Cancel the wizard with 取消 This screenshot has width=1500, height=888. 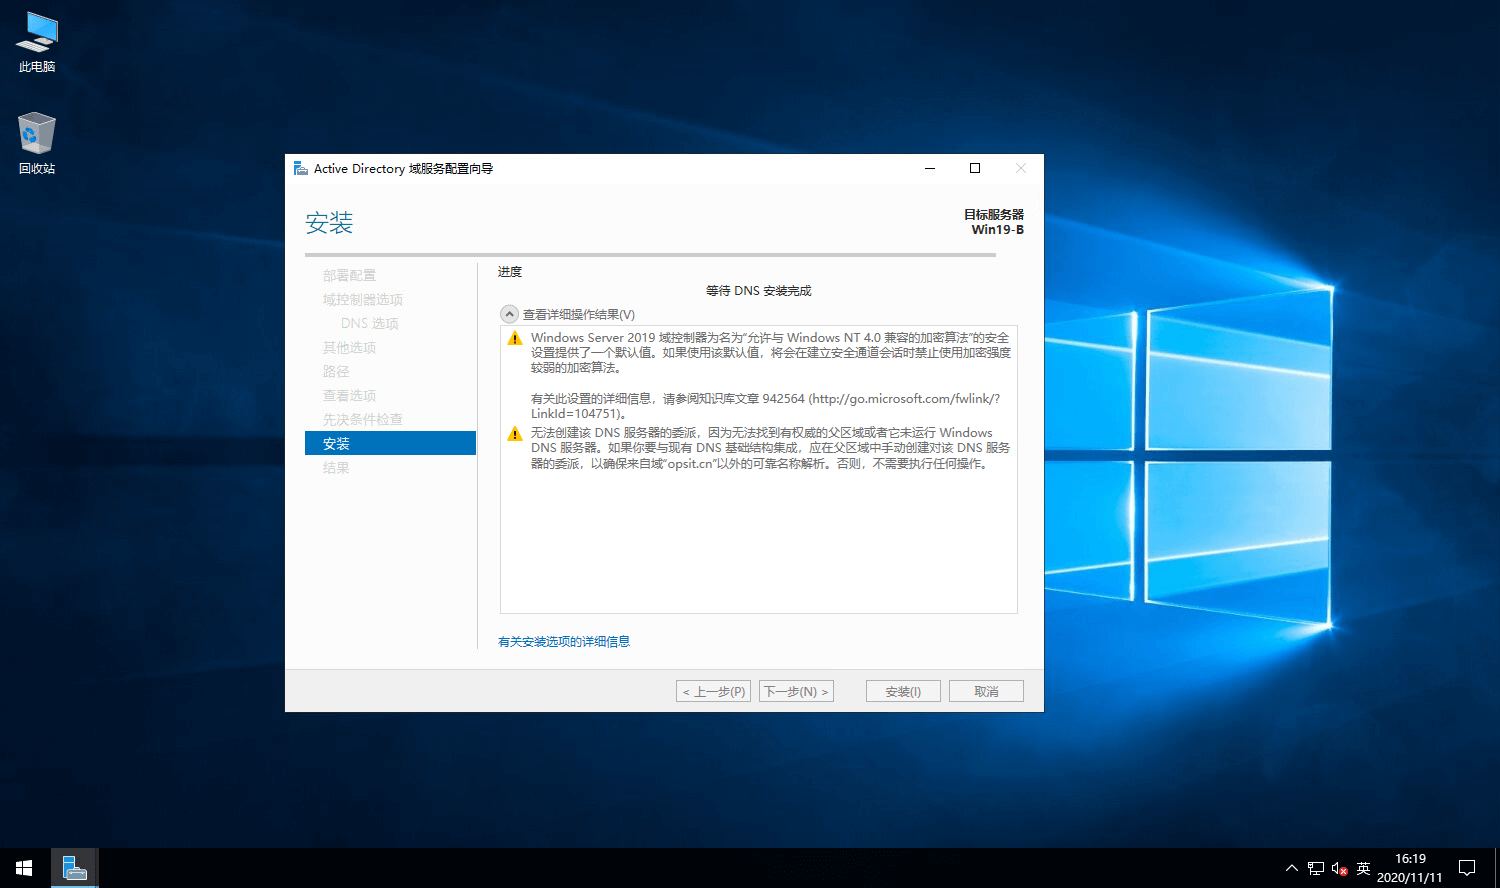(x=986, y=691)
